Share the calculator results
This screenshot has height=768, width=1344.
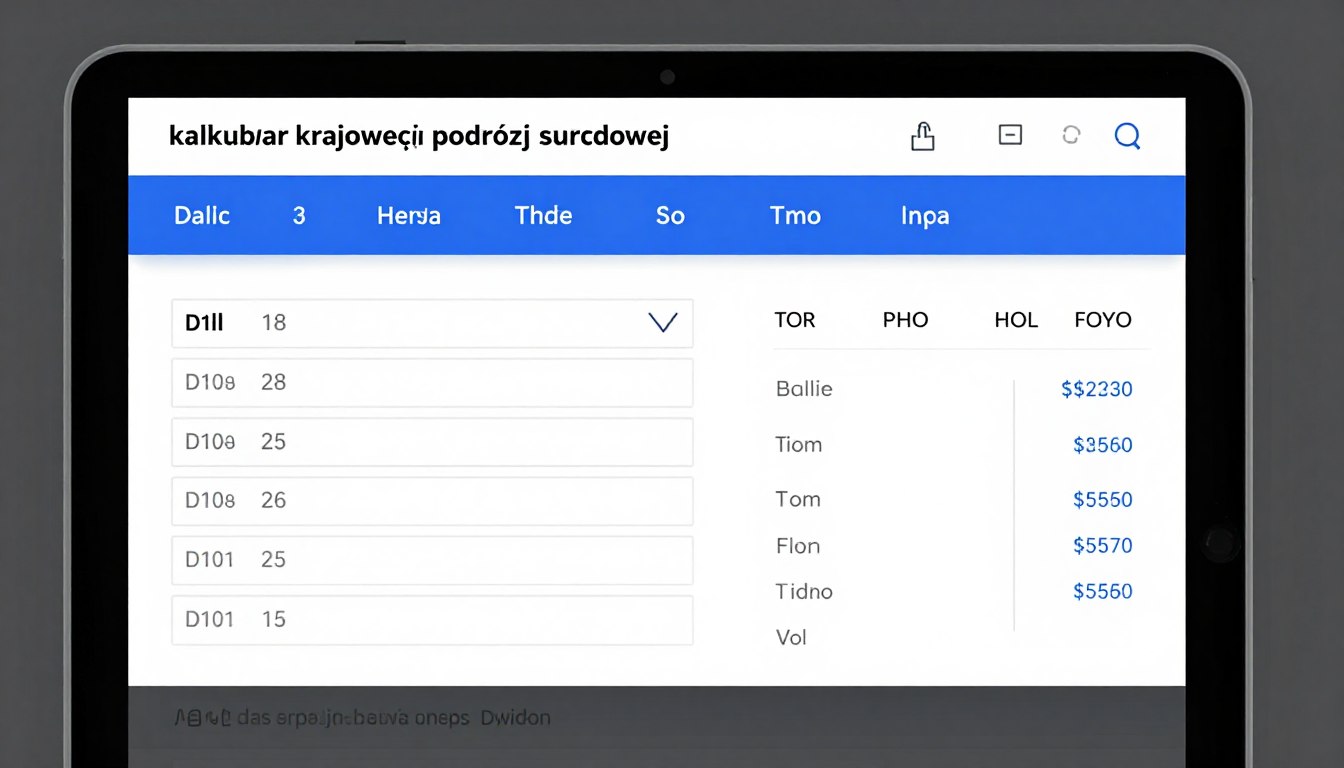(923, 135)
